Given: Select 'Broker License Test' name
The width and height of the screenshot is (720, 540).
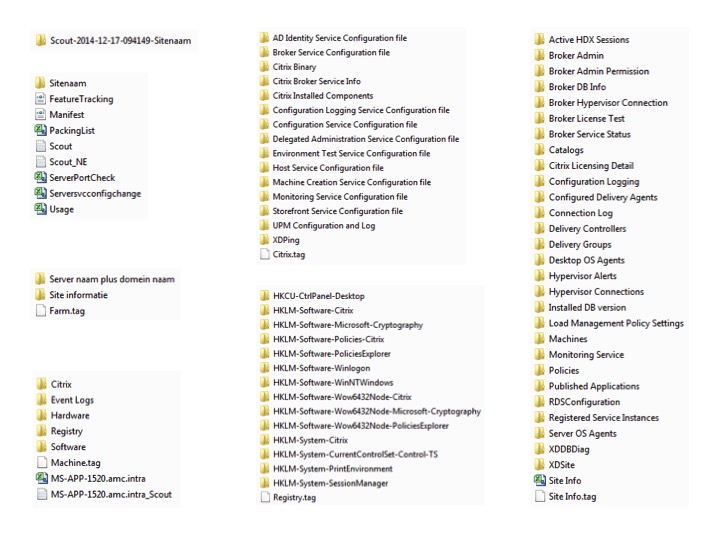Looking at the screenshot, I should coord(587,118).
